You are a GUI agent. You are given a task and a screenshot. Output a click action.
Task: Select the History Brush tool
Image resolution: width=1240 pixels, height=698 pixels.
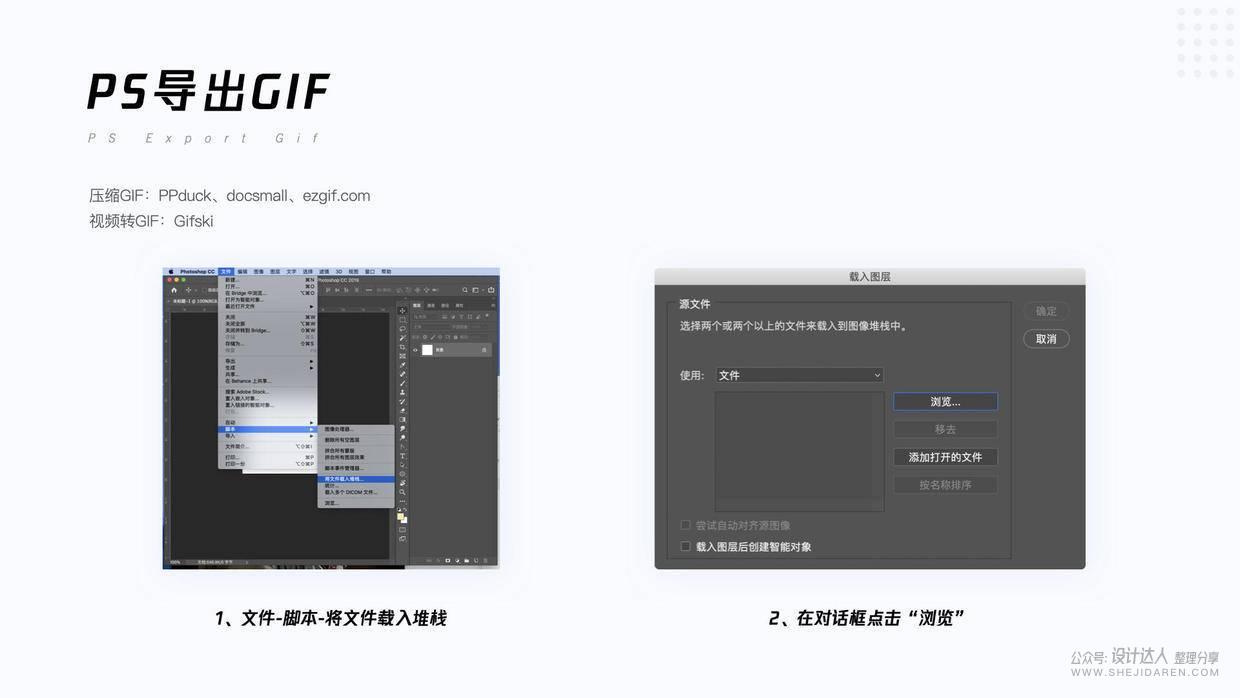click(402, 401)
